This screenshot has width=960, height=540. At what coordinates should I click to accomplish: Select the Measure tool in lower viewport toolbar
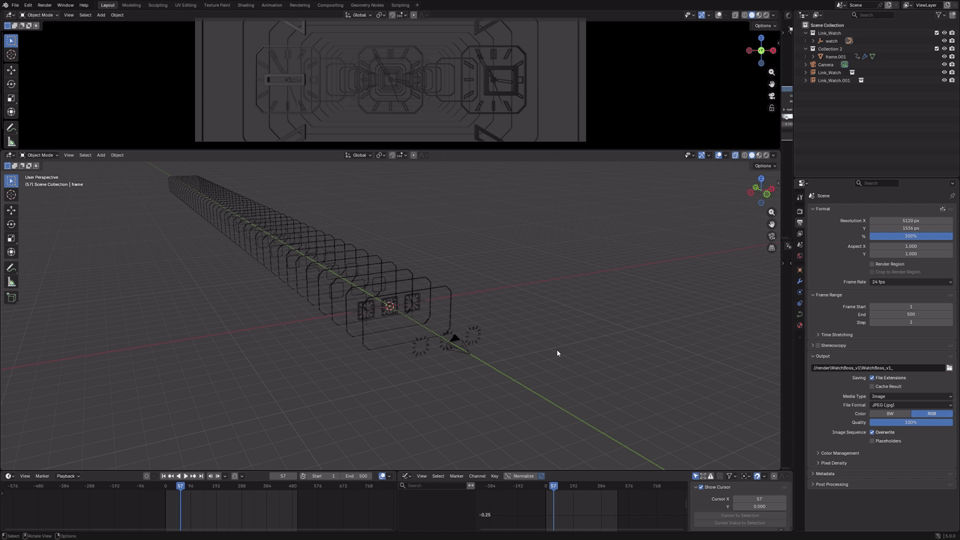(11, 282)
